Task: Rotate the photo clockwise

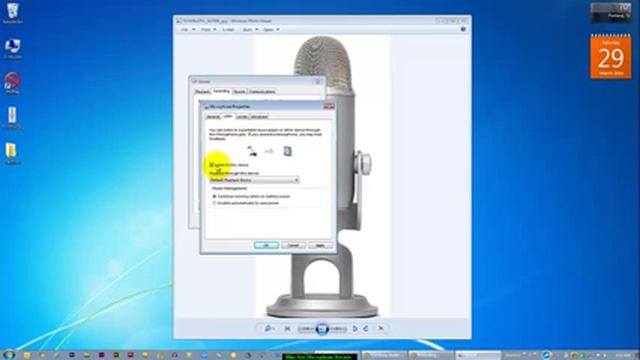Action: (x=366, y=328)
